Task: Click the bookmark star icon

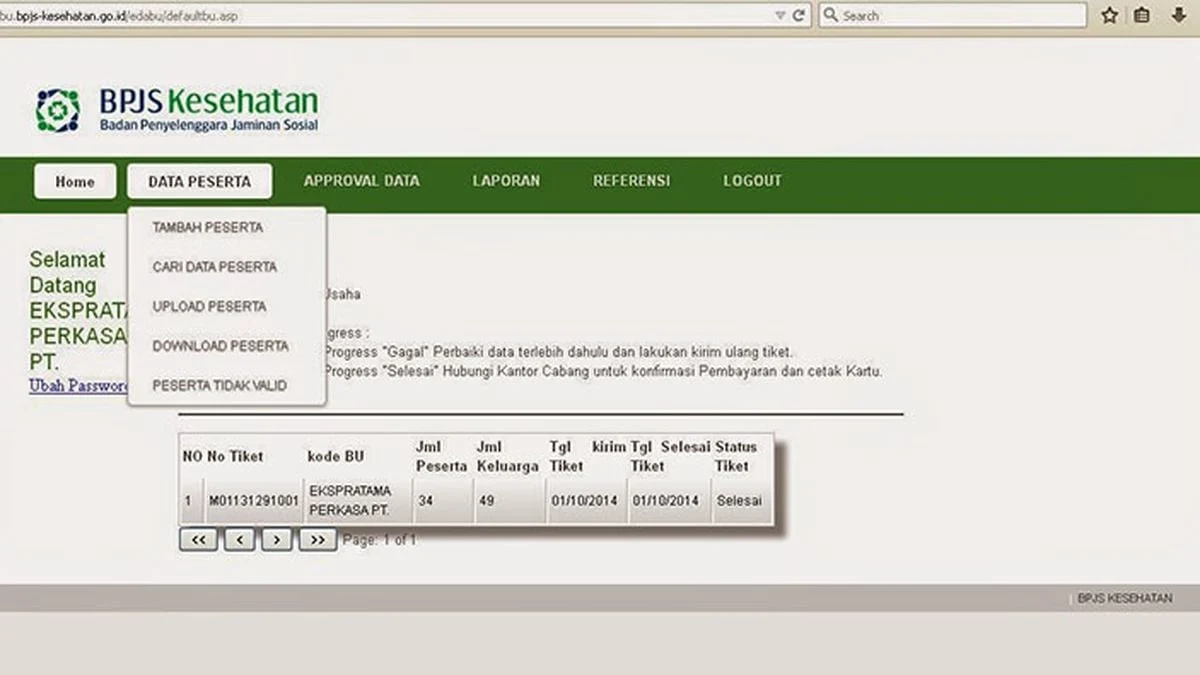Action: pos(1109,15)
